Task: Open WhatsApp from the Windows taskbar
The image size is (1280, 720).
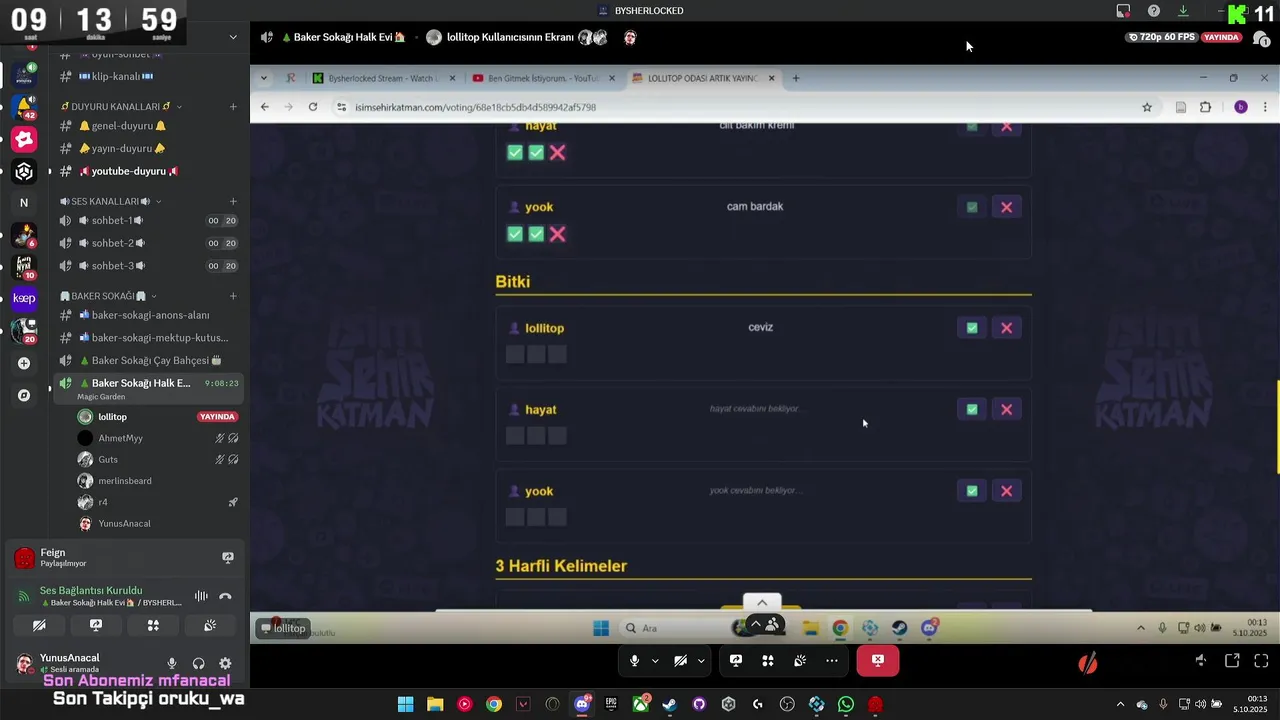Action: (846, 705)
